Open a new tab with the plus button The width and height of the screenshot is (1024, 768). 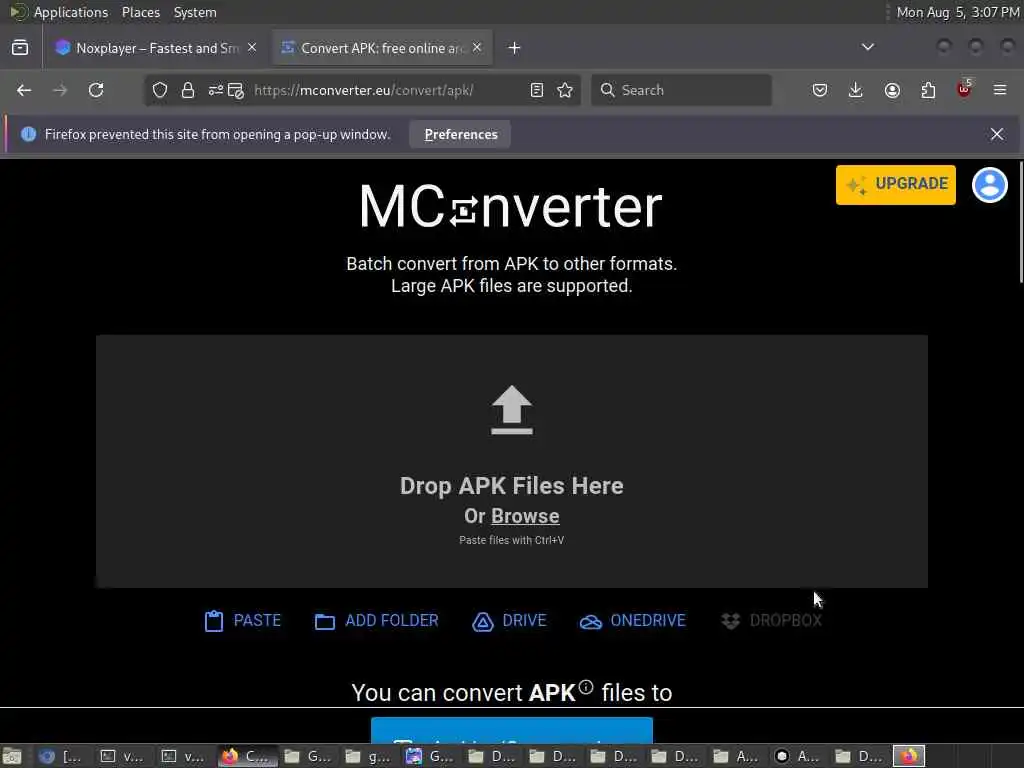tap(515, 48)
